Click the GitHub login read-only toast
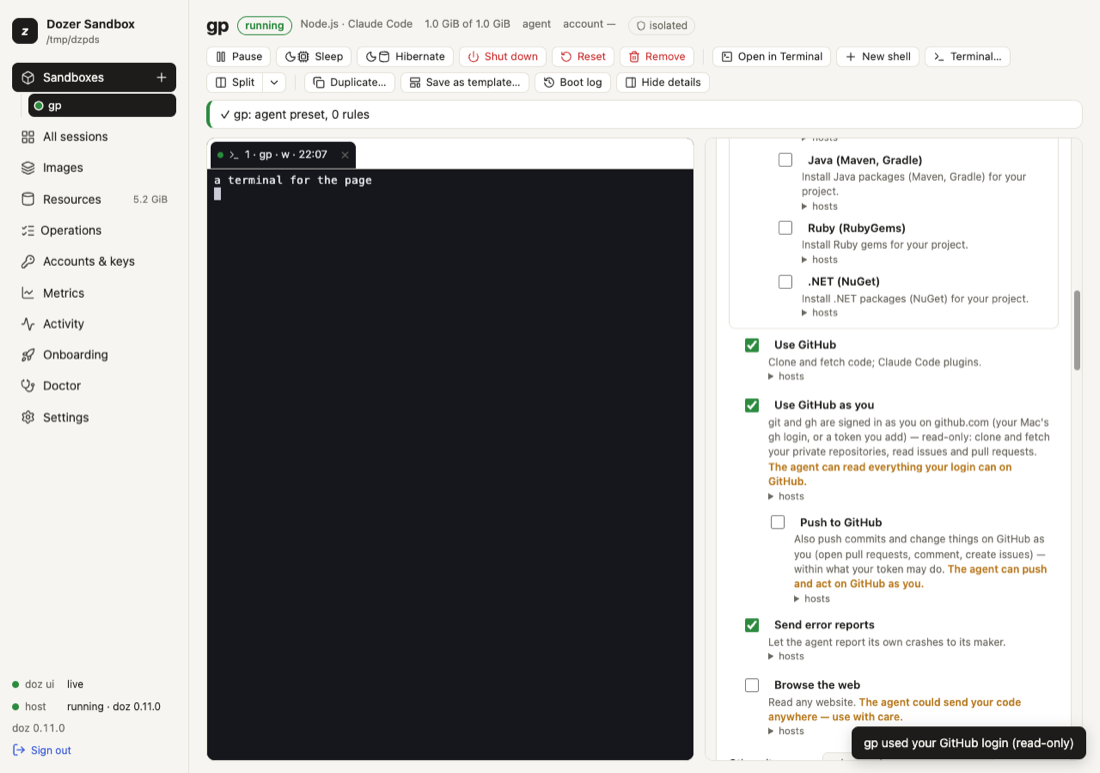Screen dimensions: 1100x773 968,743
